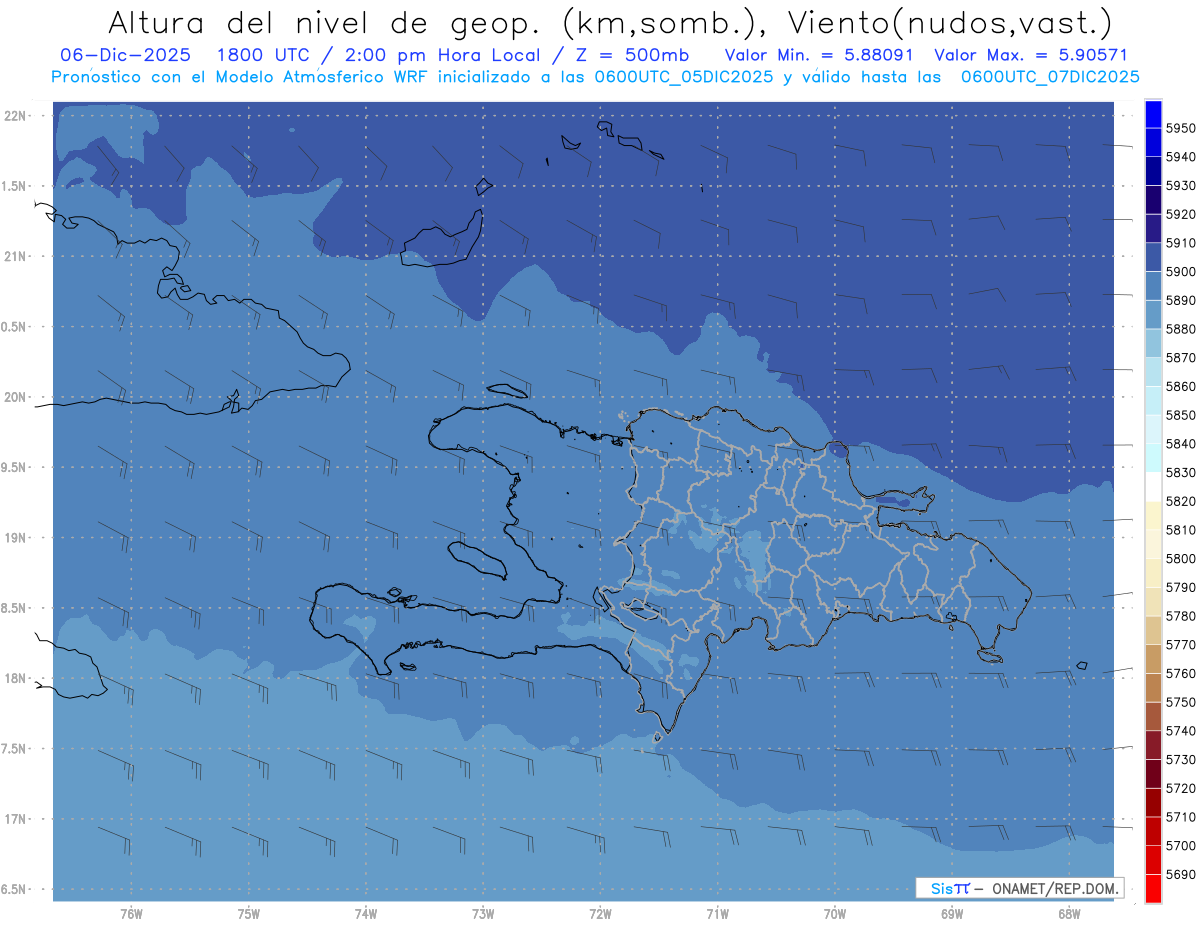Click the '5690' colorbar value label

tap(1181, 875)
